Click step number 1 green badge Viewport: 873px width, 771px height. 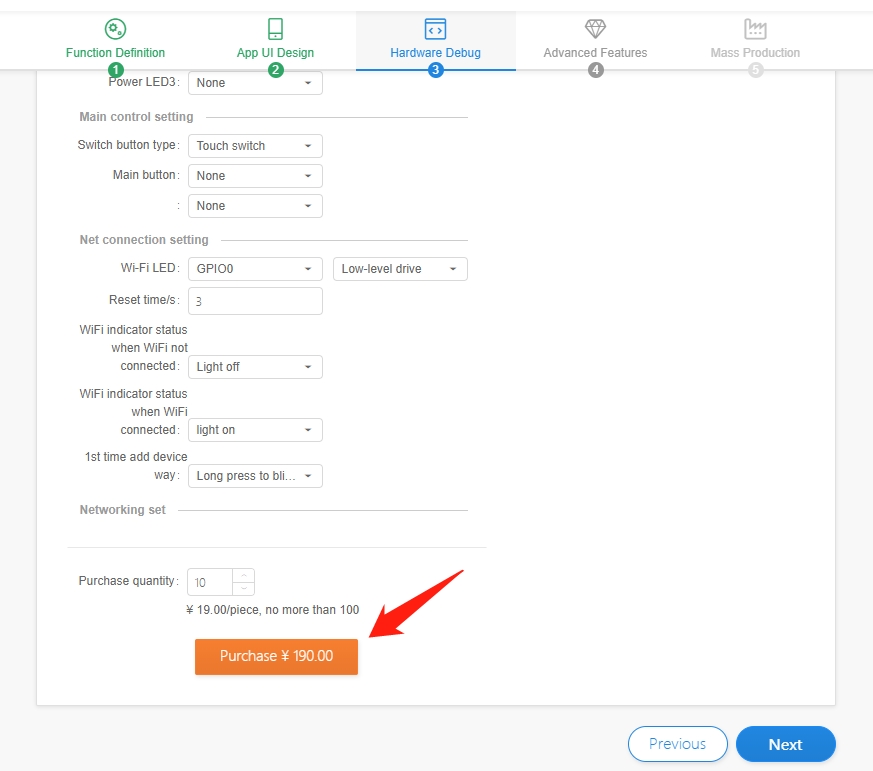pos(115,70)
